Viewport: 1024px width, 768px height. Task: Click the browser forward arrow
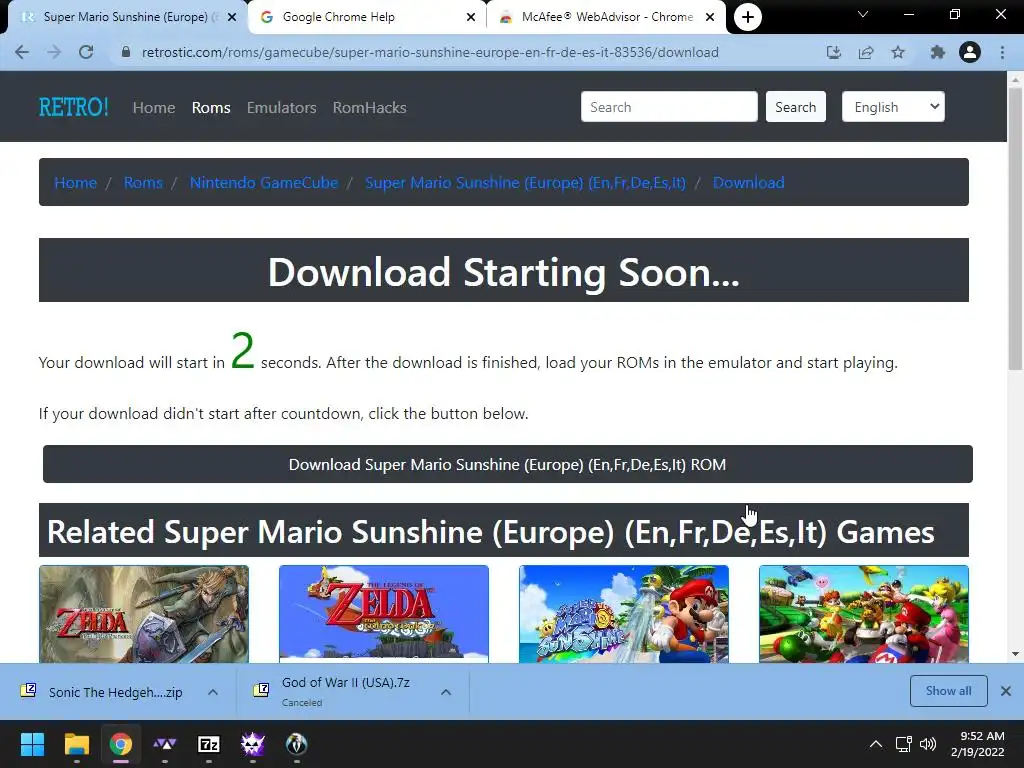[x=54, y=52]
